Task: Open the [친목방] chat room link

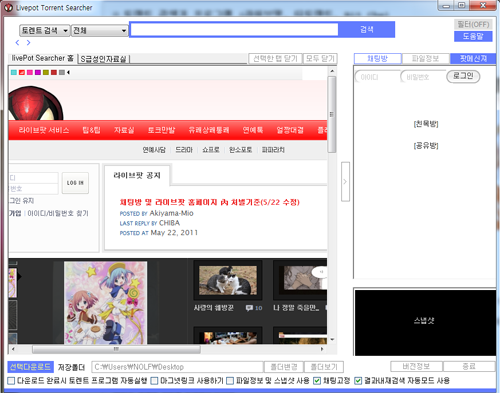Action: click(426, 124)
